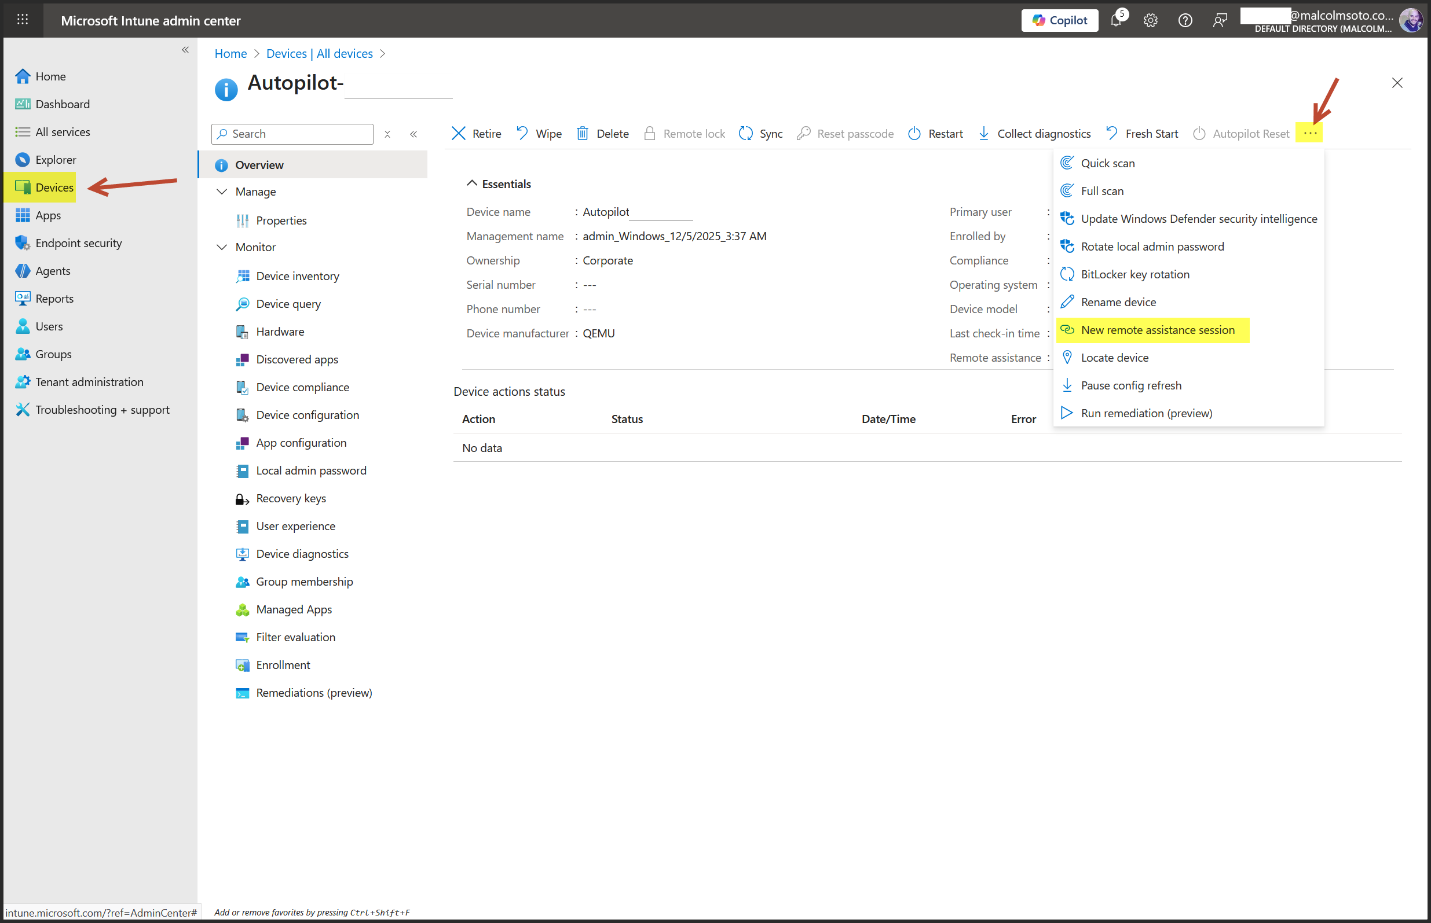1431x923 pixels.
Task: Open Devices in the left navigation
Action: (54, 188)
